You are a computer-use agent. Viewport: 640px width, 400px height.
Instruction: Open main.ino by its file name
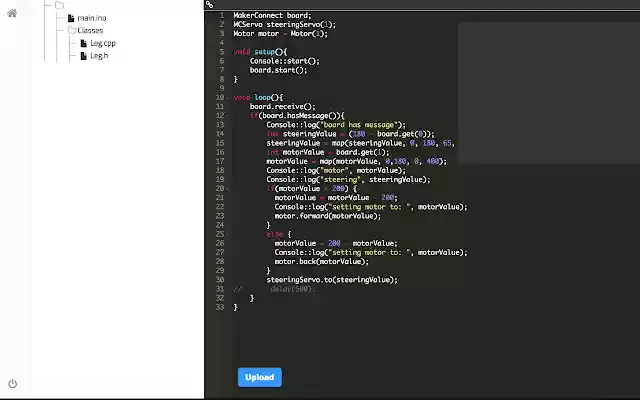click(x=92, y=18)
